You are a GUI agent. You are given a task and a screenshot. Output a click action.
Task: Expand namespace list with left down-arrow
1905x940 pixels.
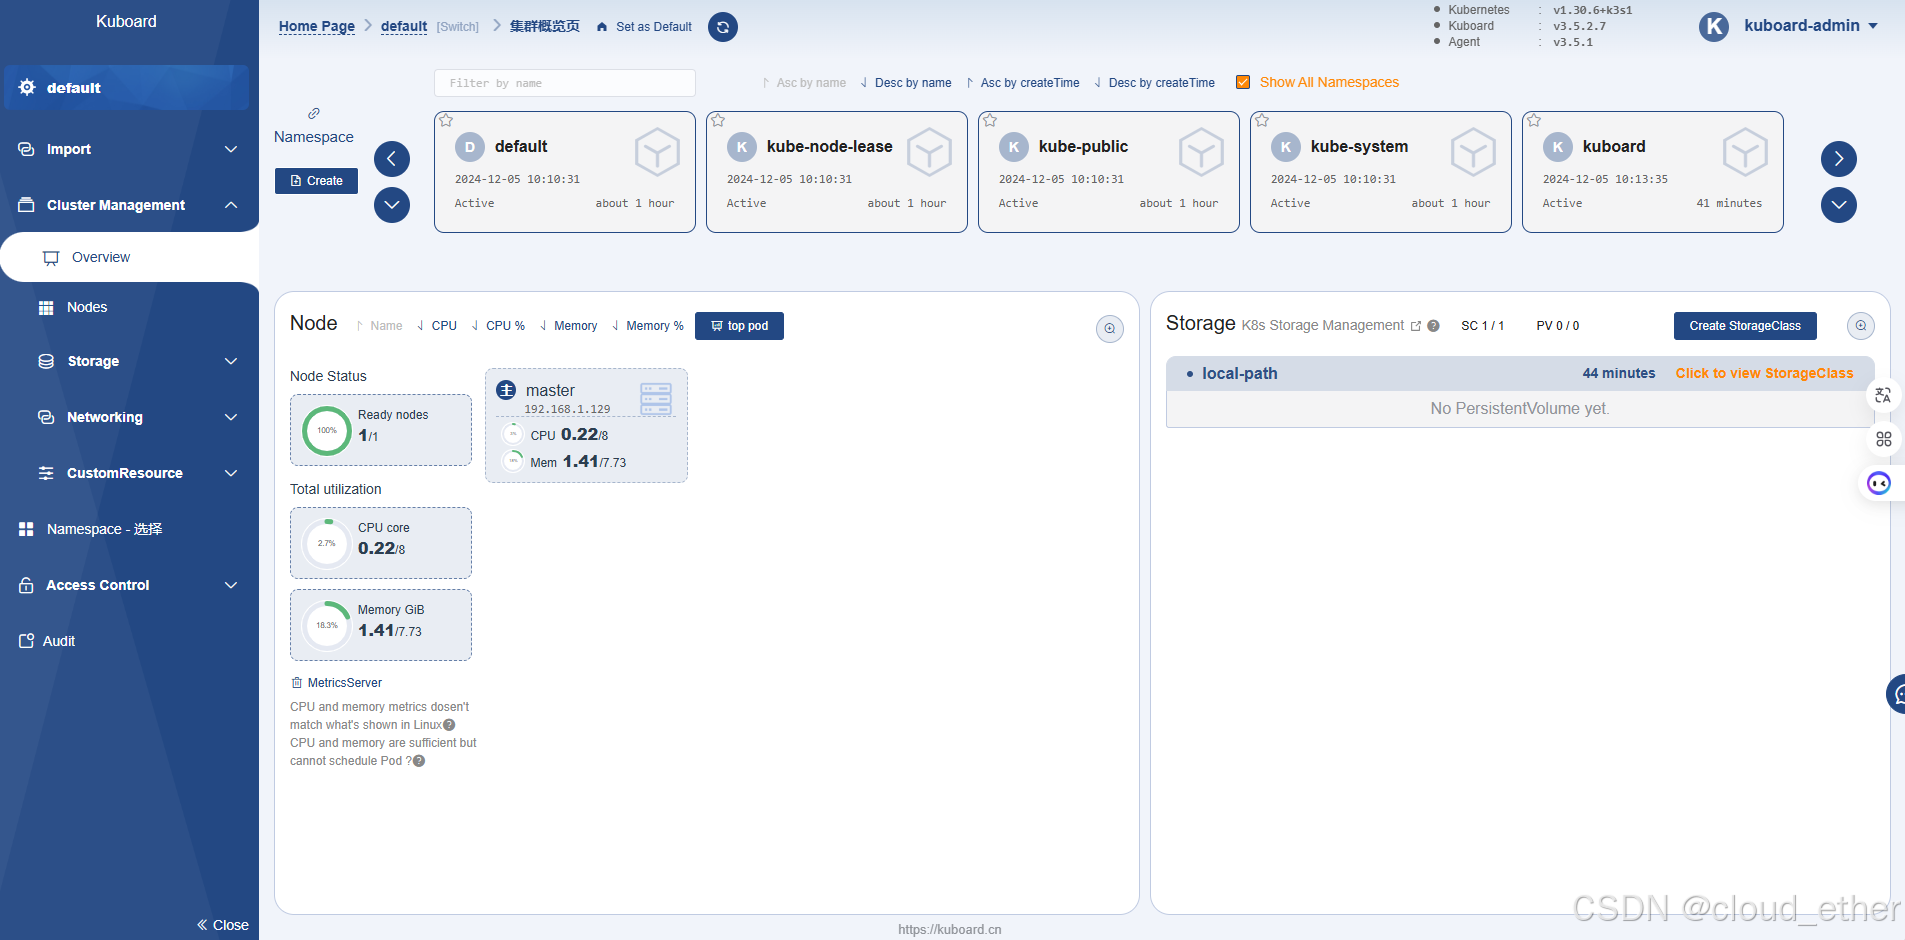pyautogui.click(x=392, y=205)
